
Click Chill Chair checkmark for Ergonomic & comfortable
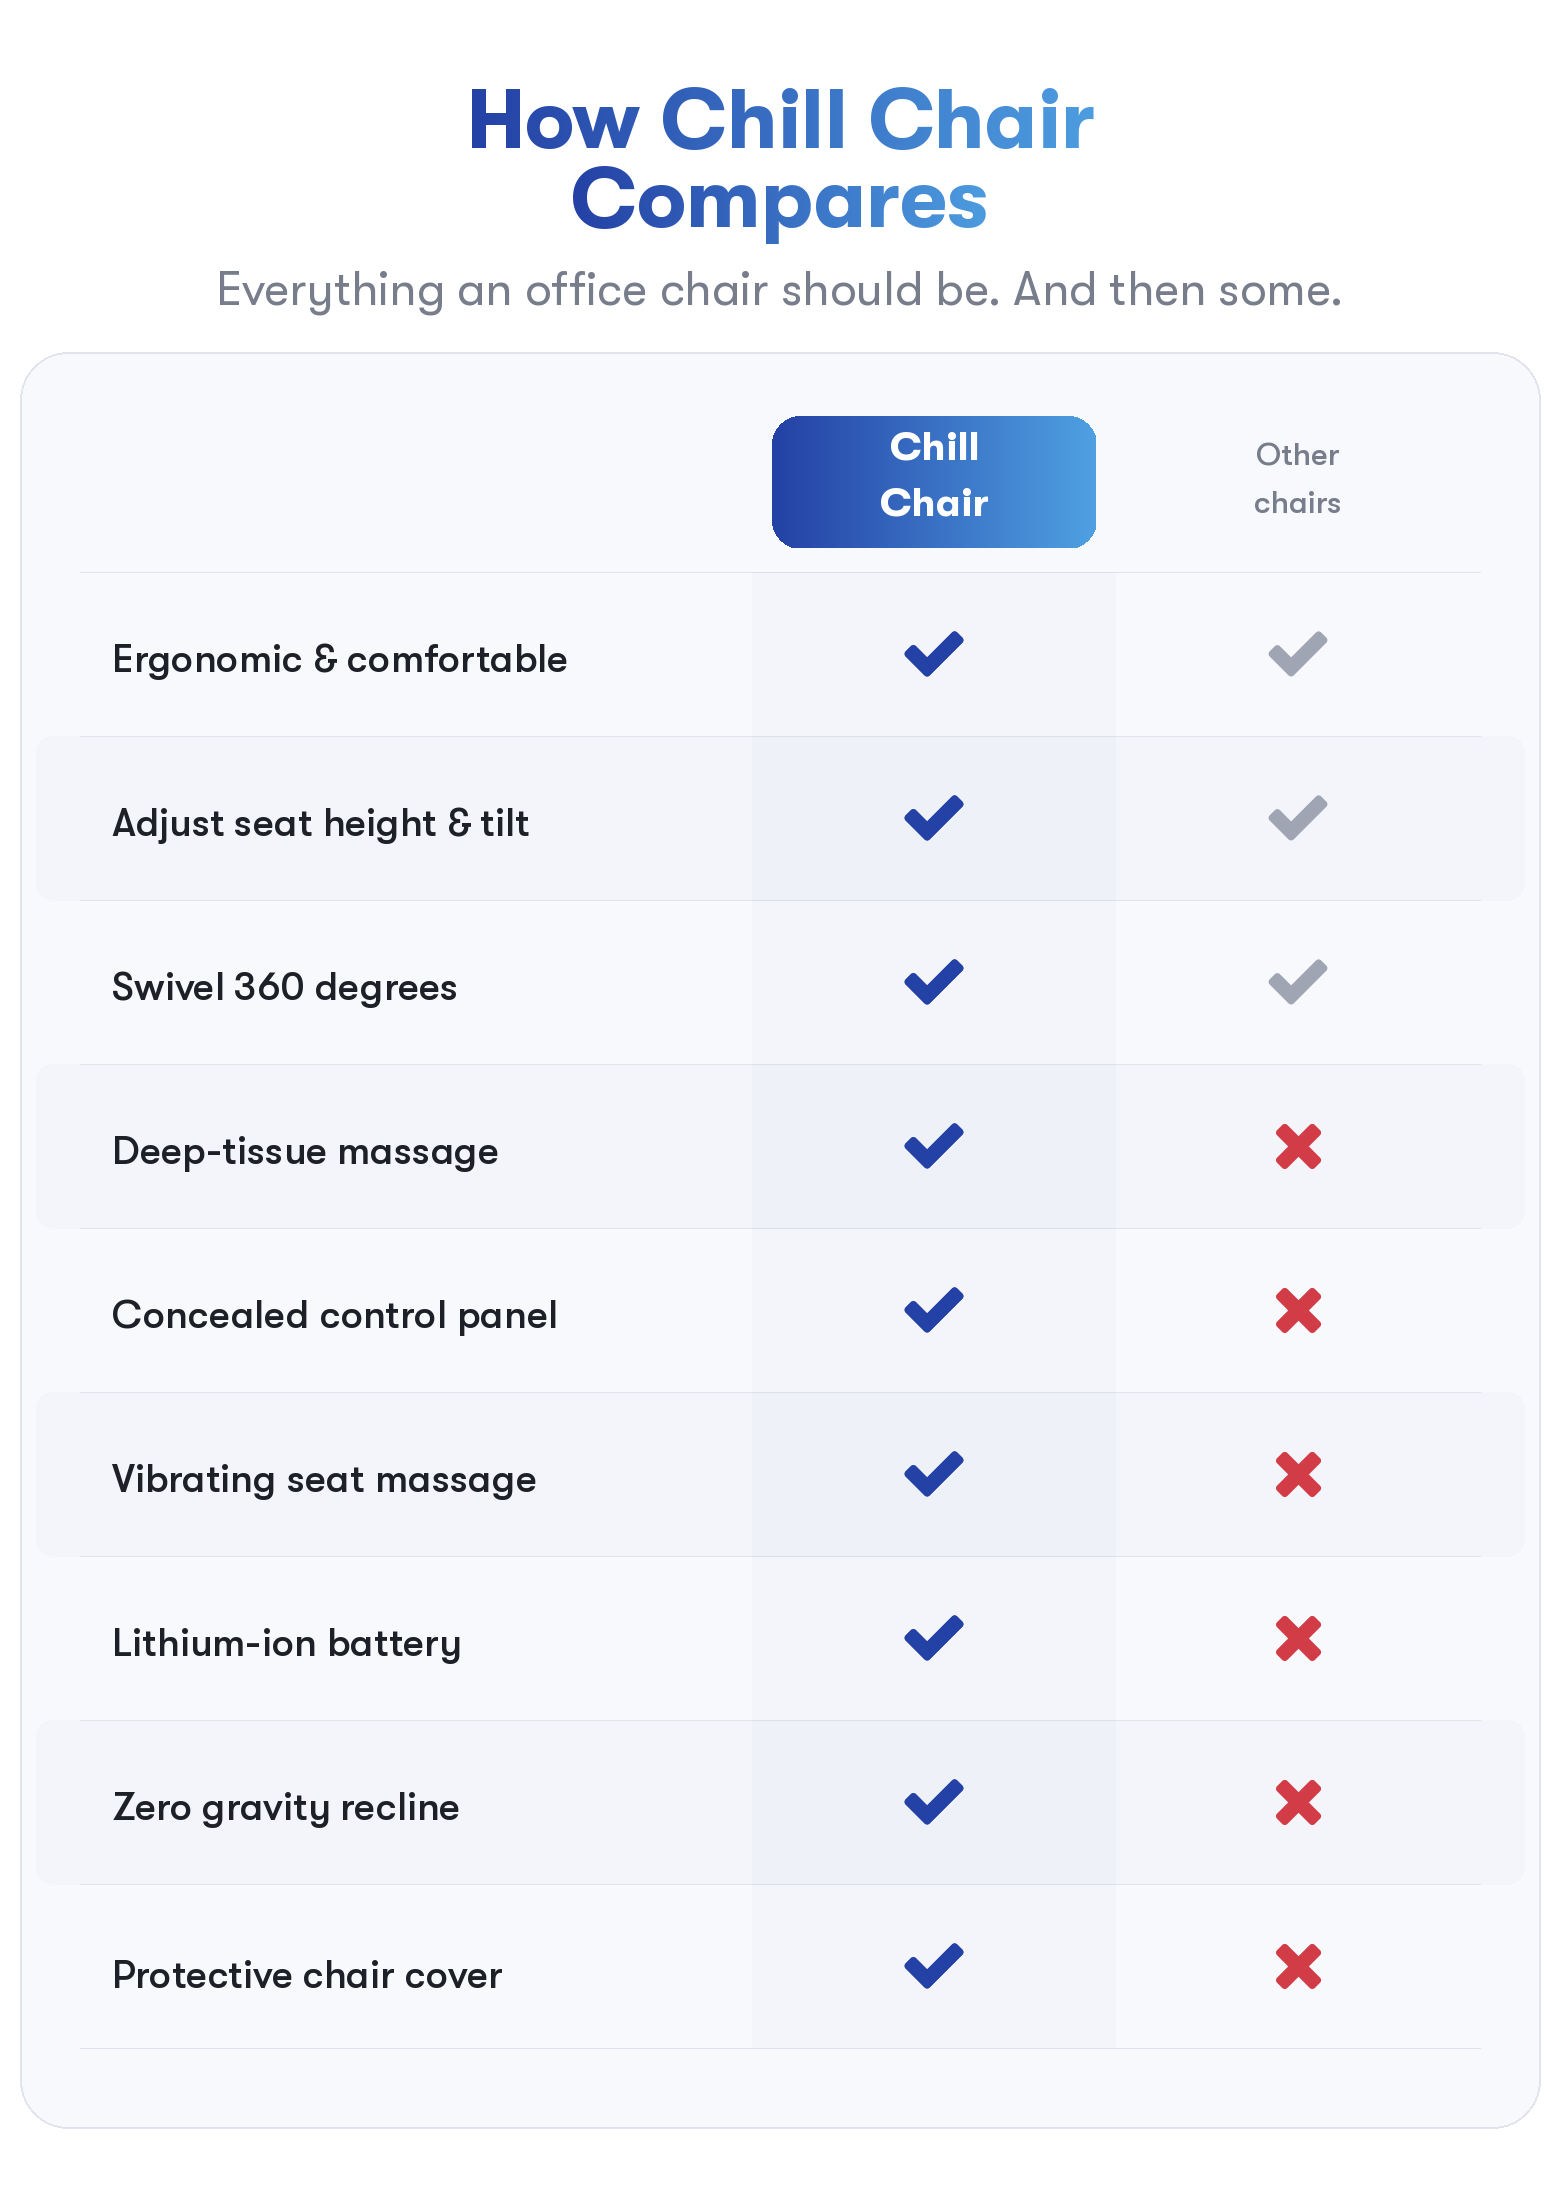(x=933, y=655)
